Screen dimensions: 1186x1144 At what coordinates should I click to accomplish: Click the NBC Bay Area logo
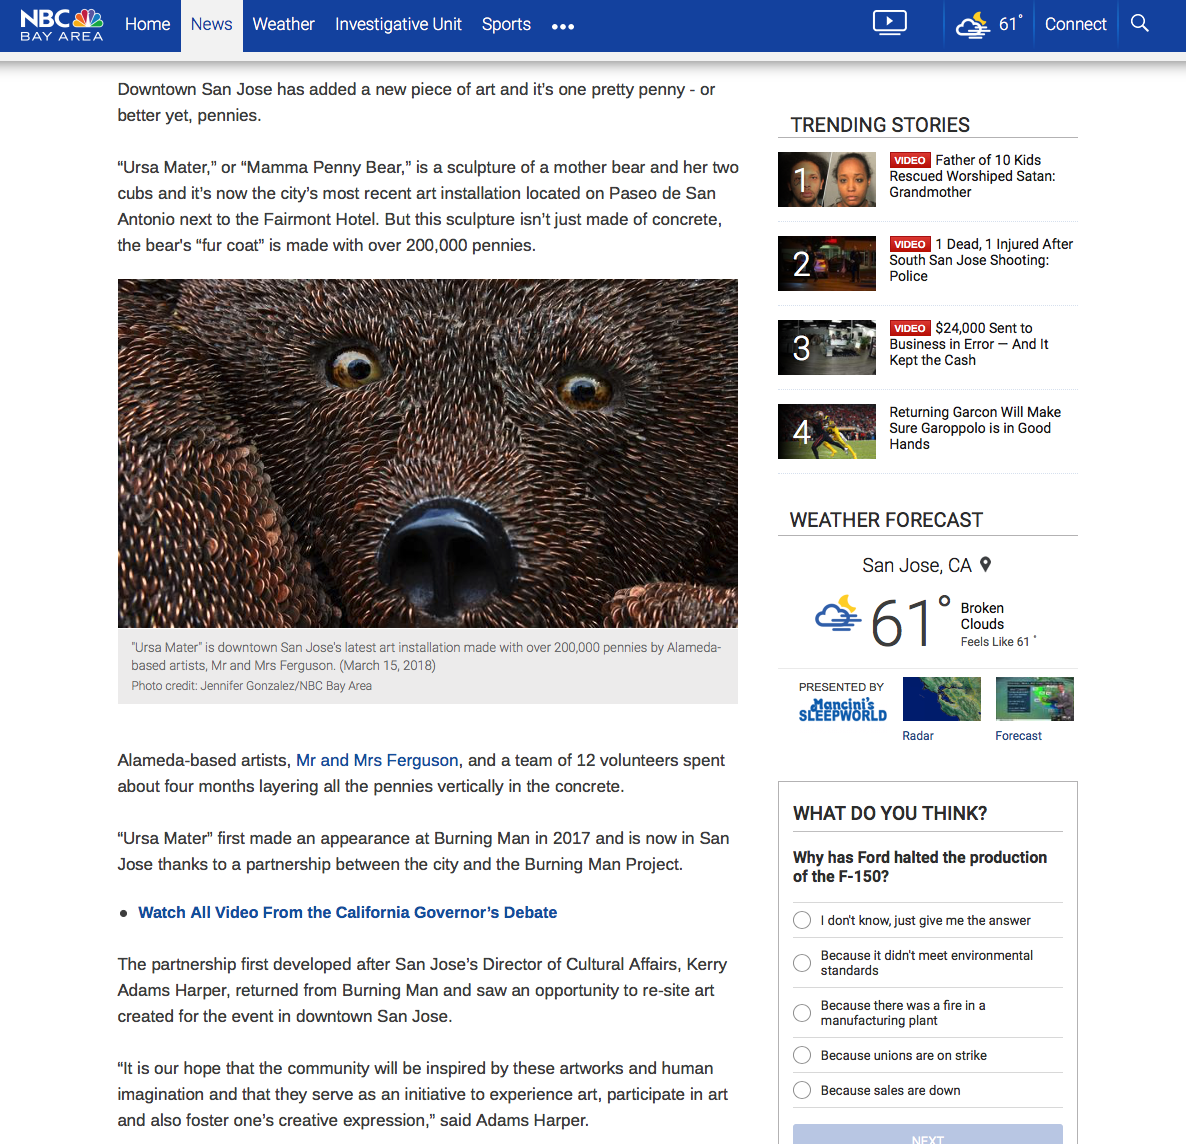[x=62, y=25]
